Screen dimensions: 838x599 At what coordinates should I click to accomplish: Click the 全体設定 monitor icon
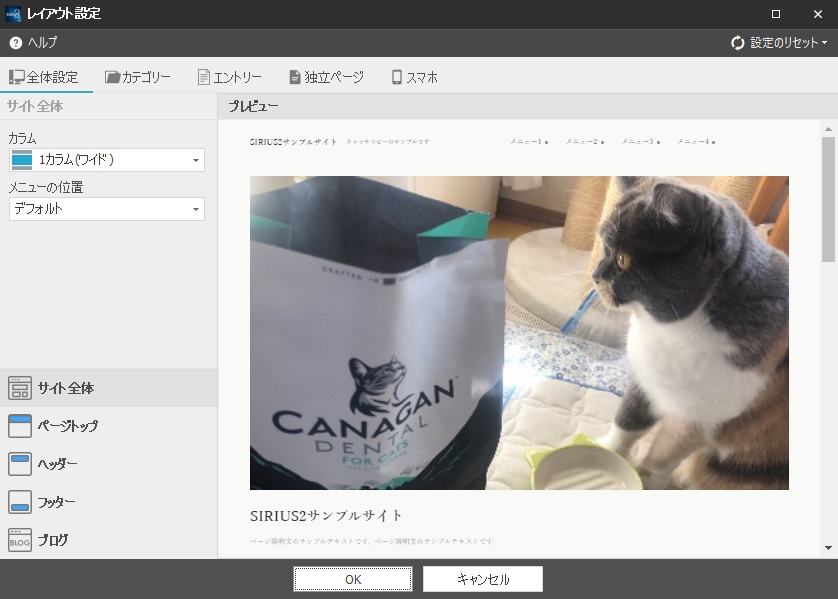point(17,77)
